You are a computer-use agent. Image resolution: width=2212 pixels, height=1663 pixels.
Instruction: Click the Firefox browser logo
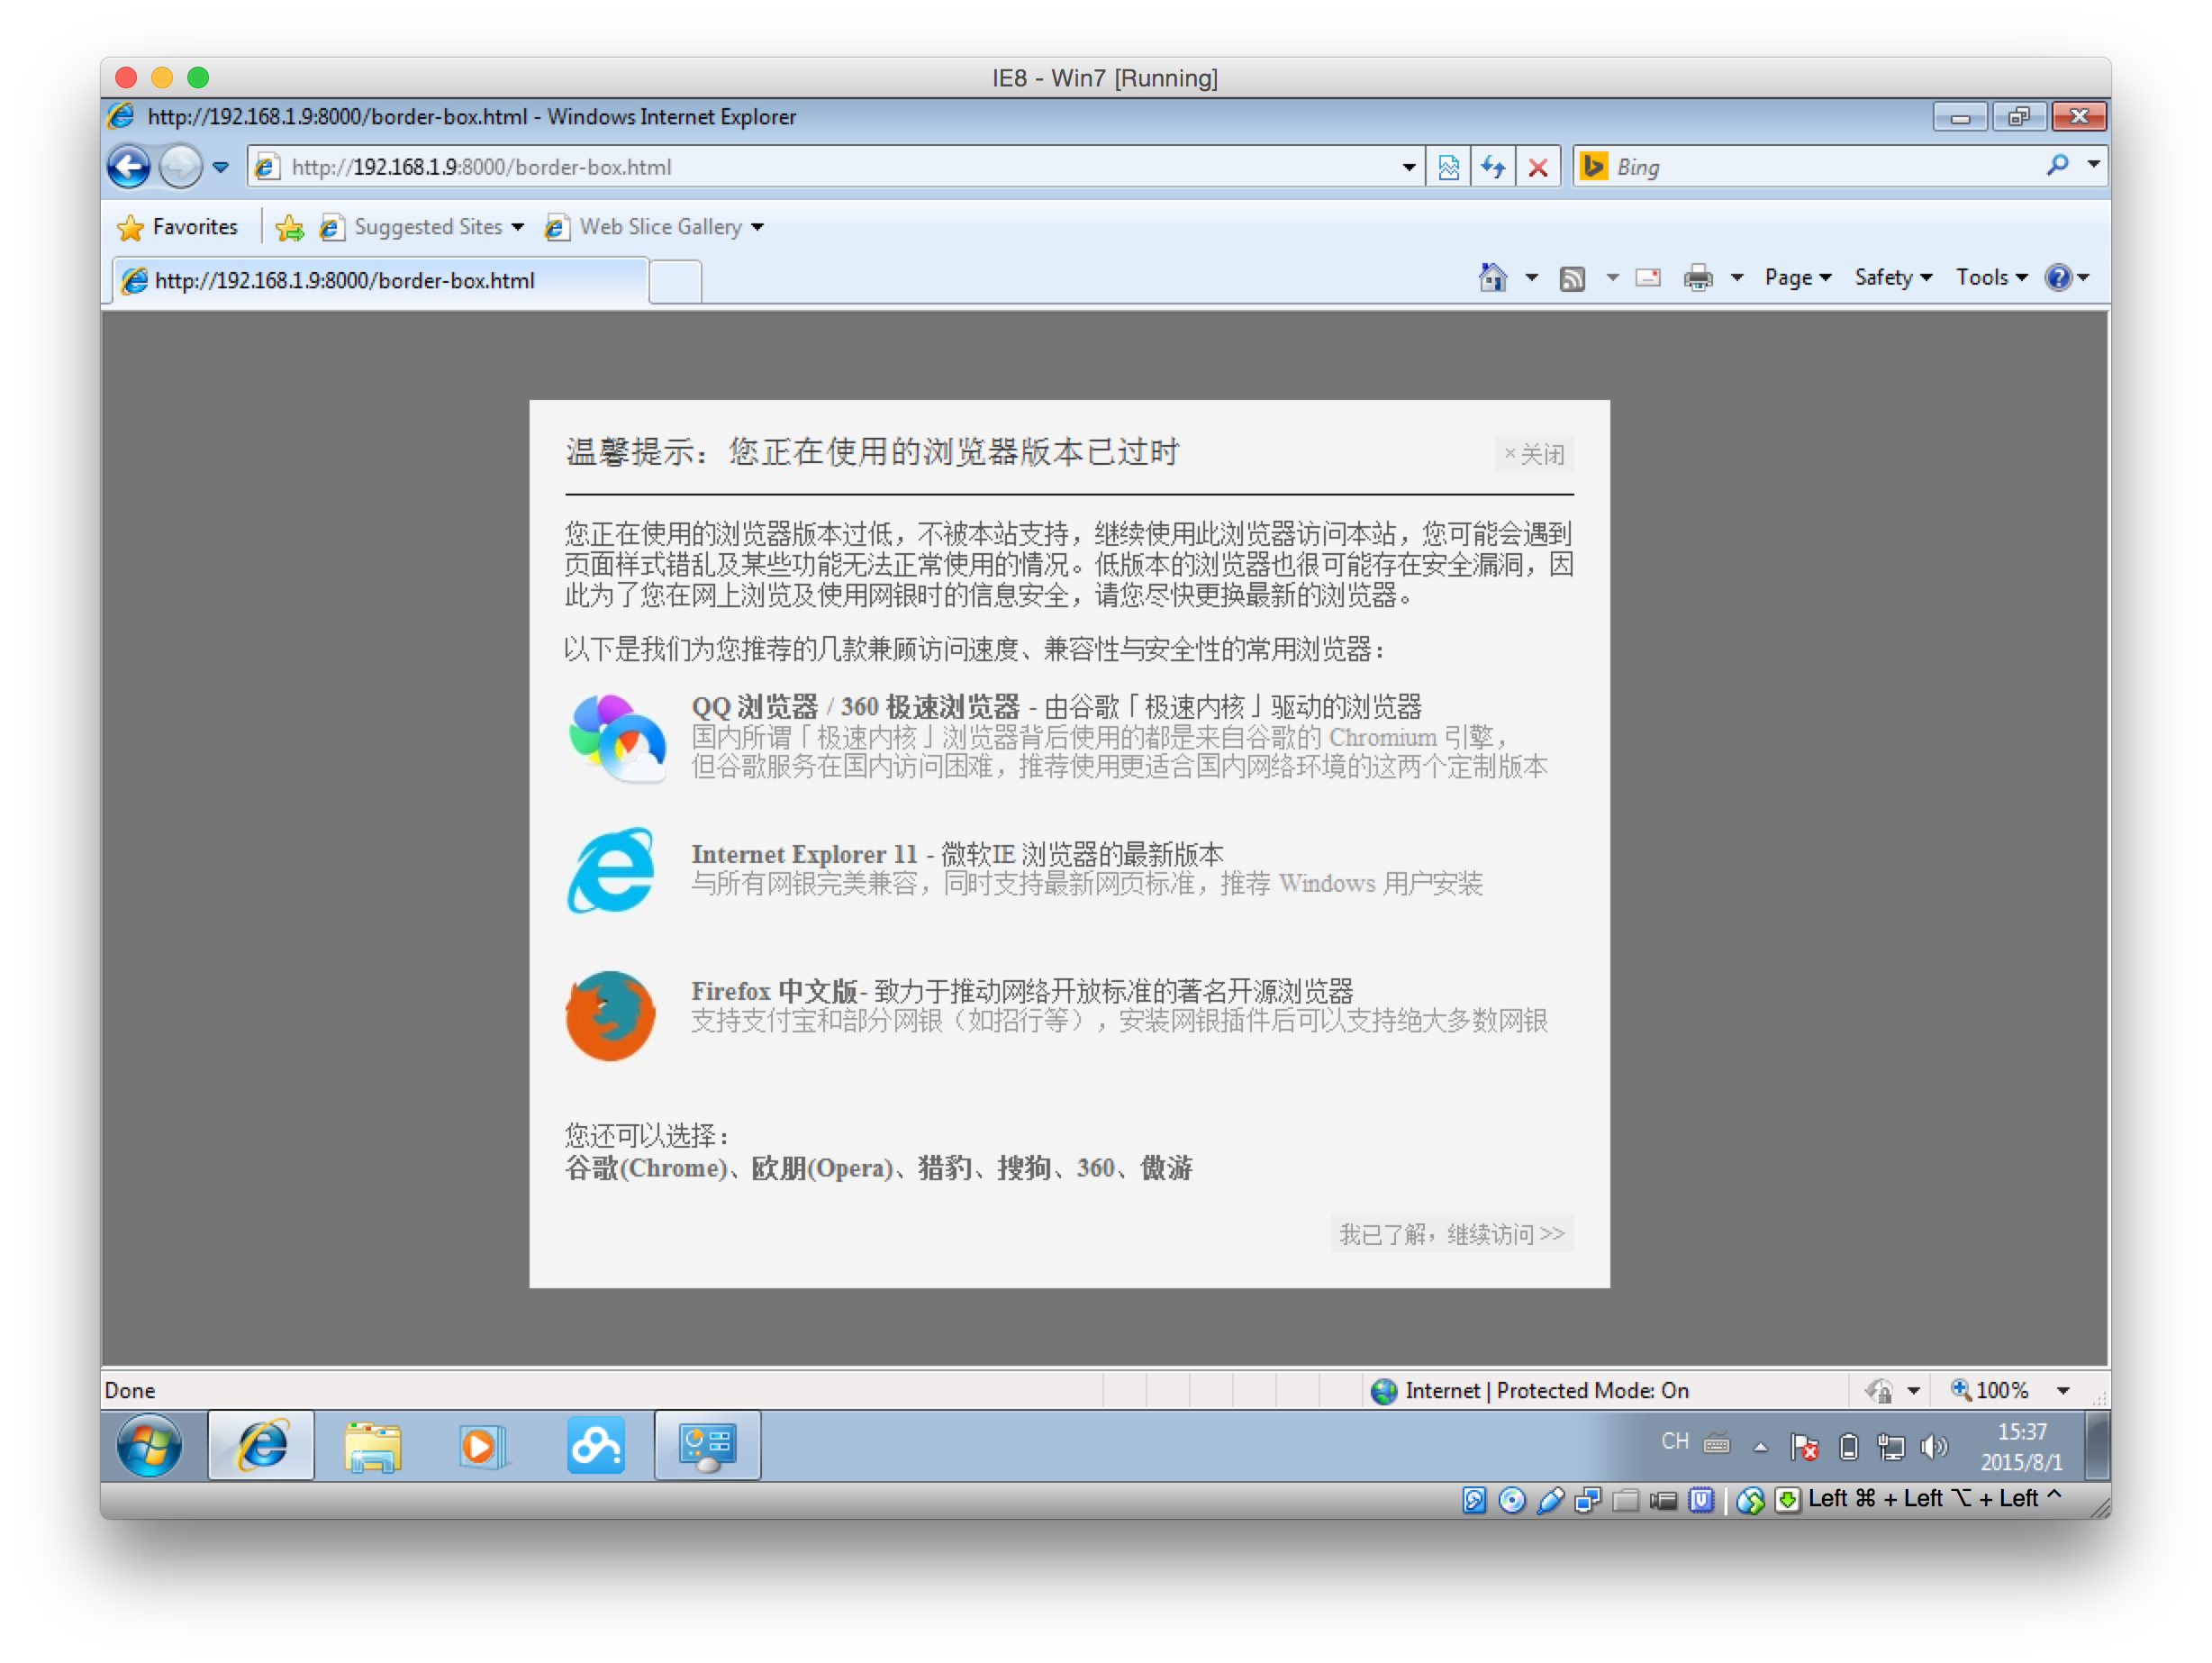pyautogui.click(x=610, y=1015)
